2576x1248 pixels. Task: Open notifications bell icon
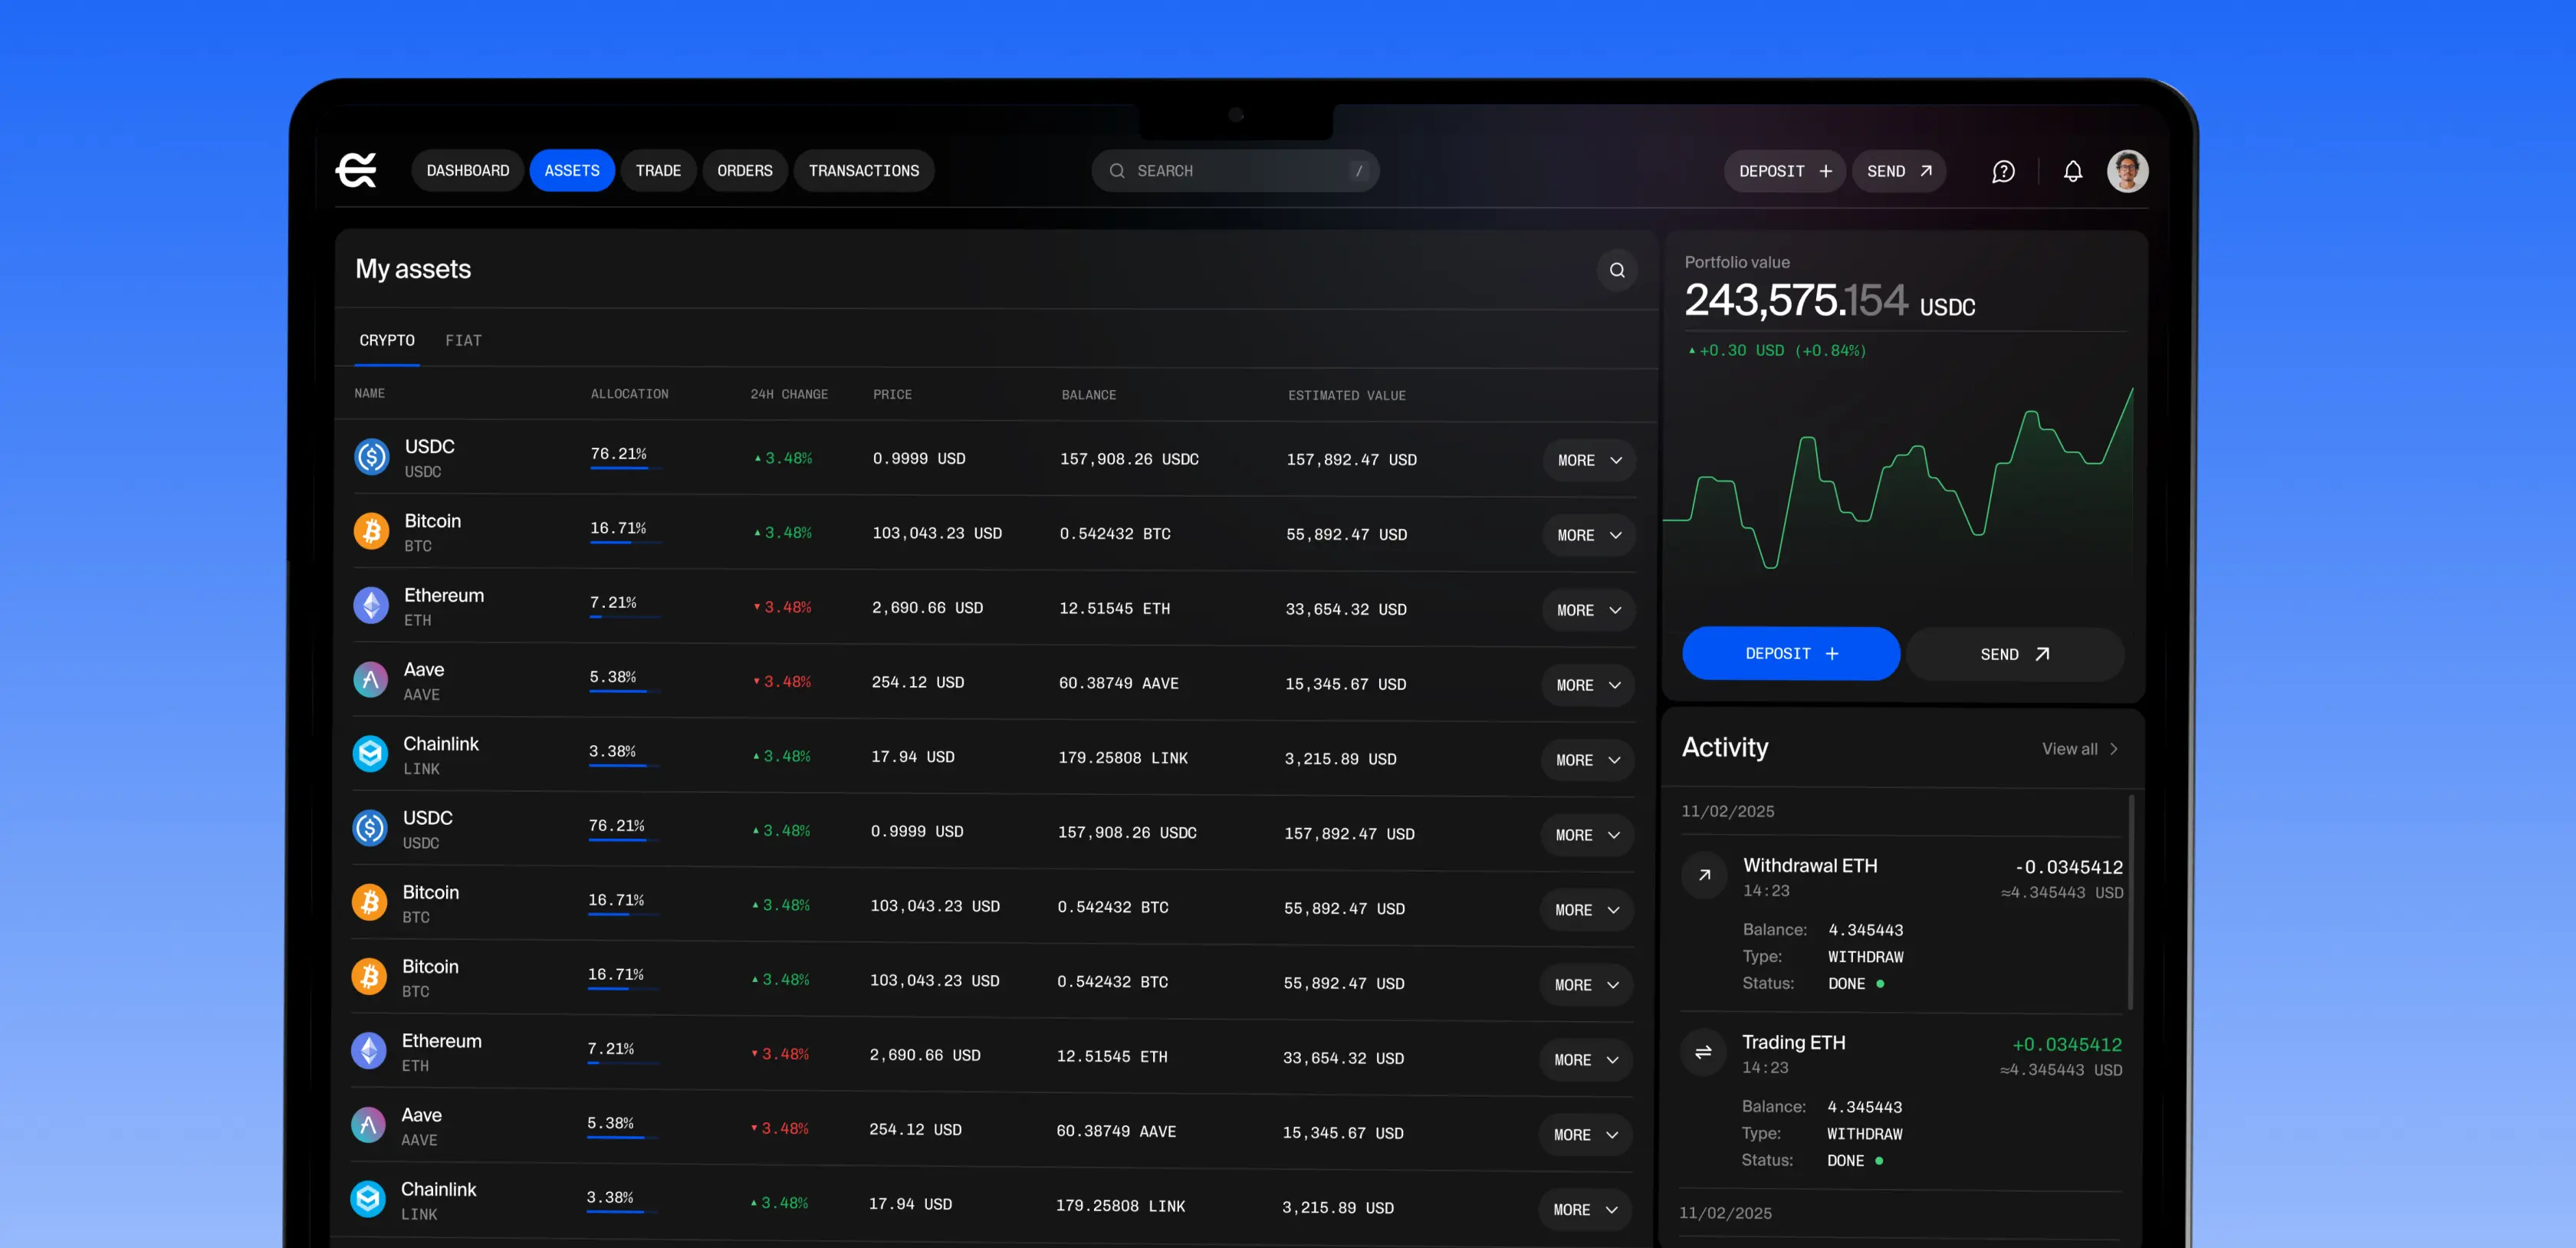click(2072, 172)
